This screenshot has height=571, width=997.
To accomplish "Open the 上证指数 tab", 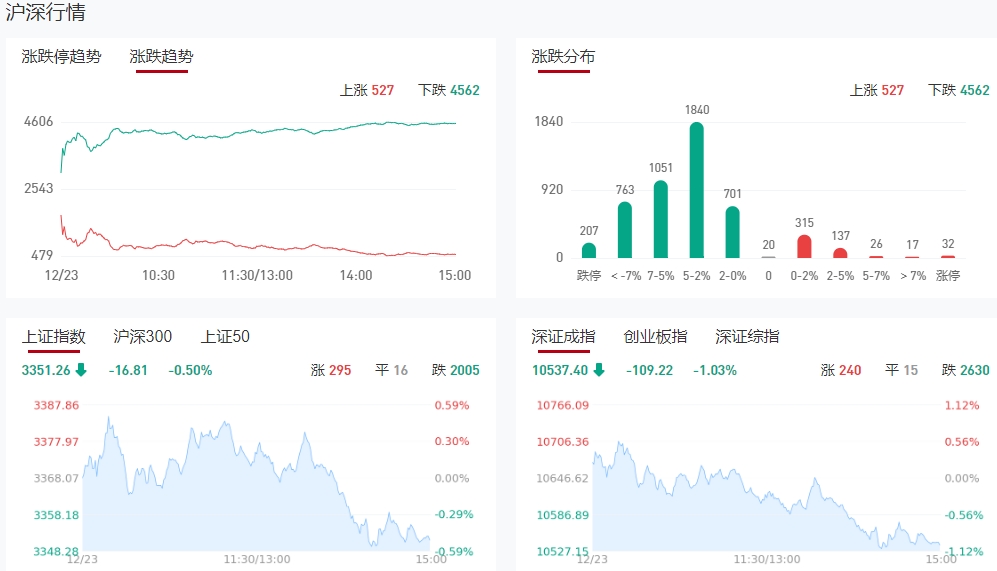I will coord(53,336).
